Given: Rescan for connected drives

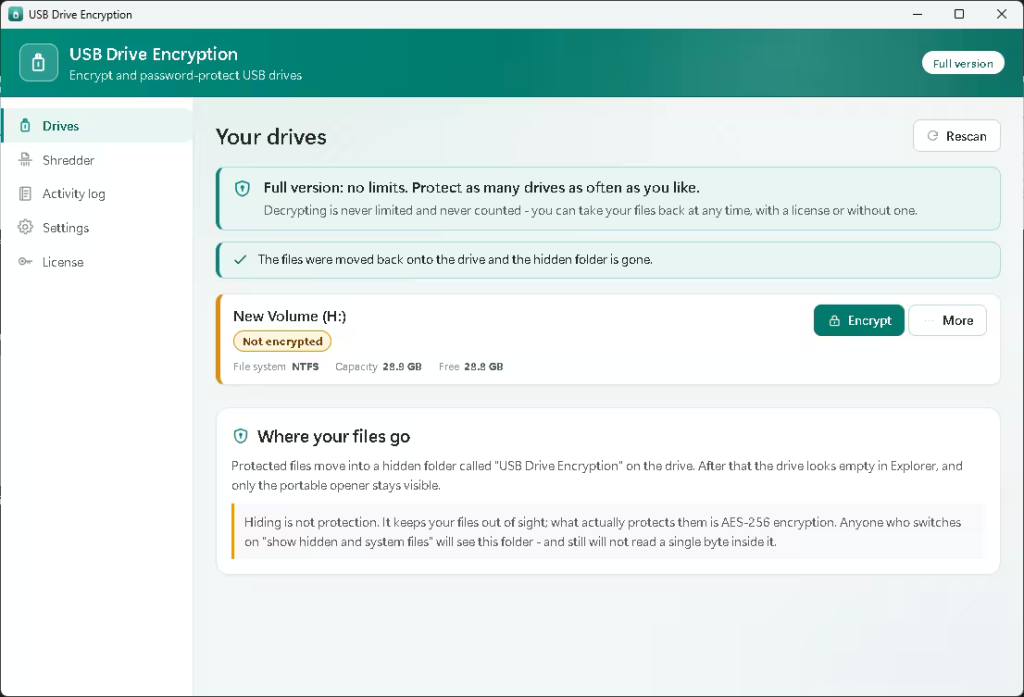Looking at the screenshot, I should pos(957,136).
